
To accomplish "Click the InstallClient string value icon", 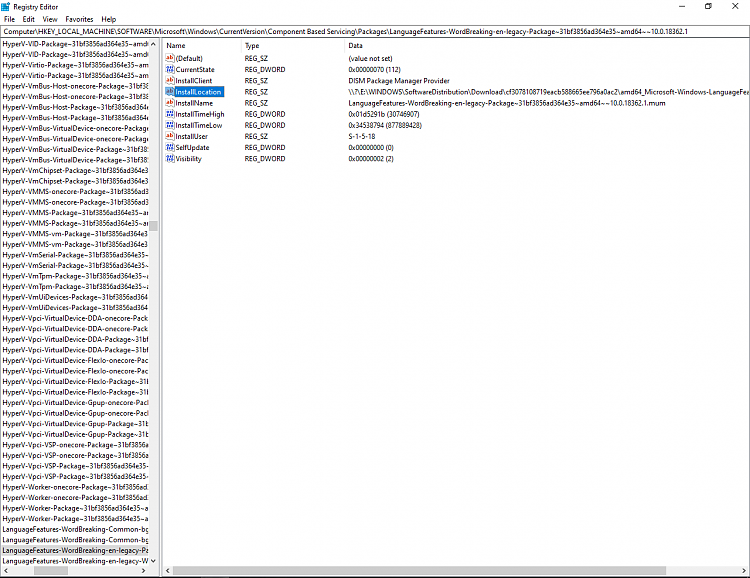I will click(x=170, y=80).
